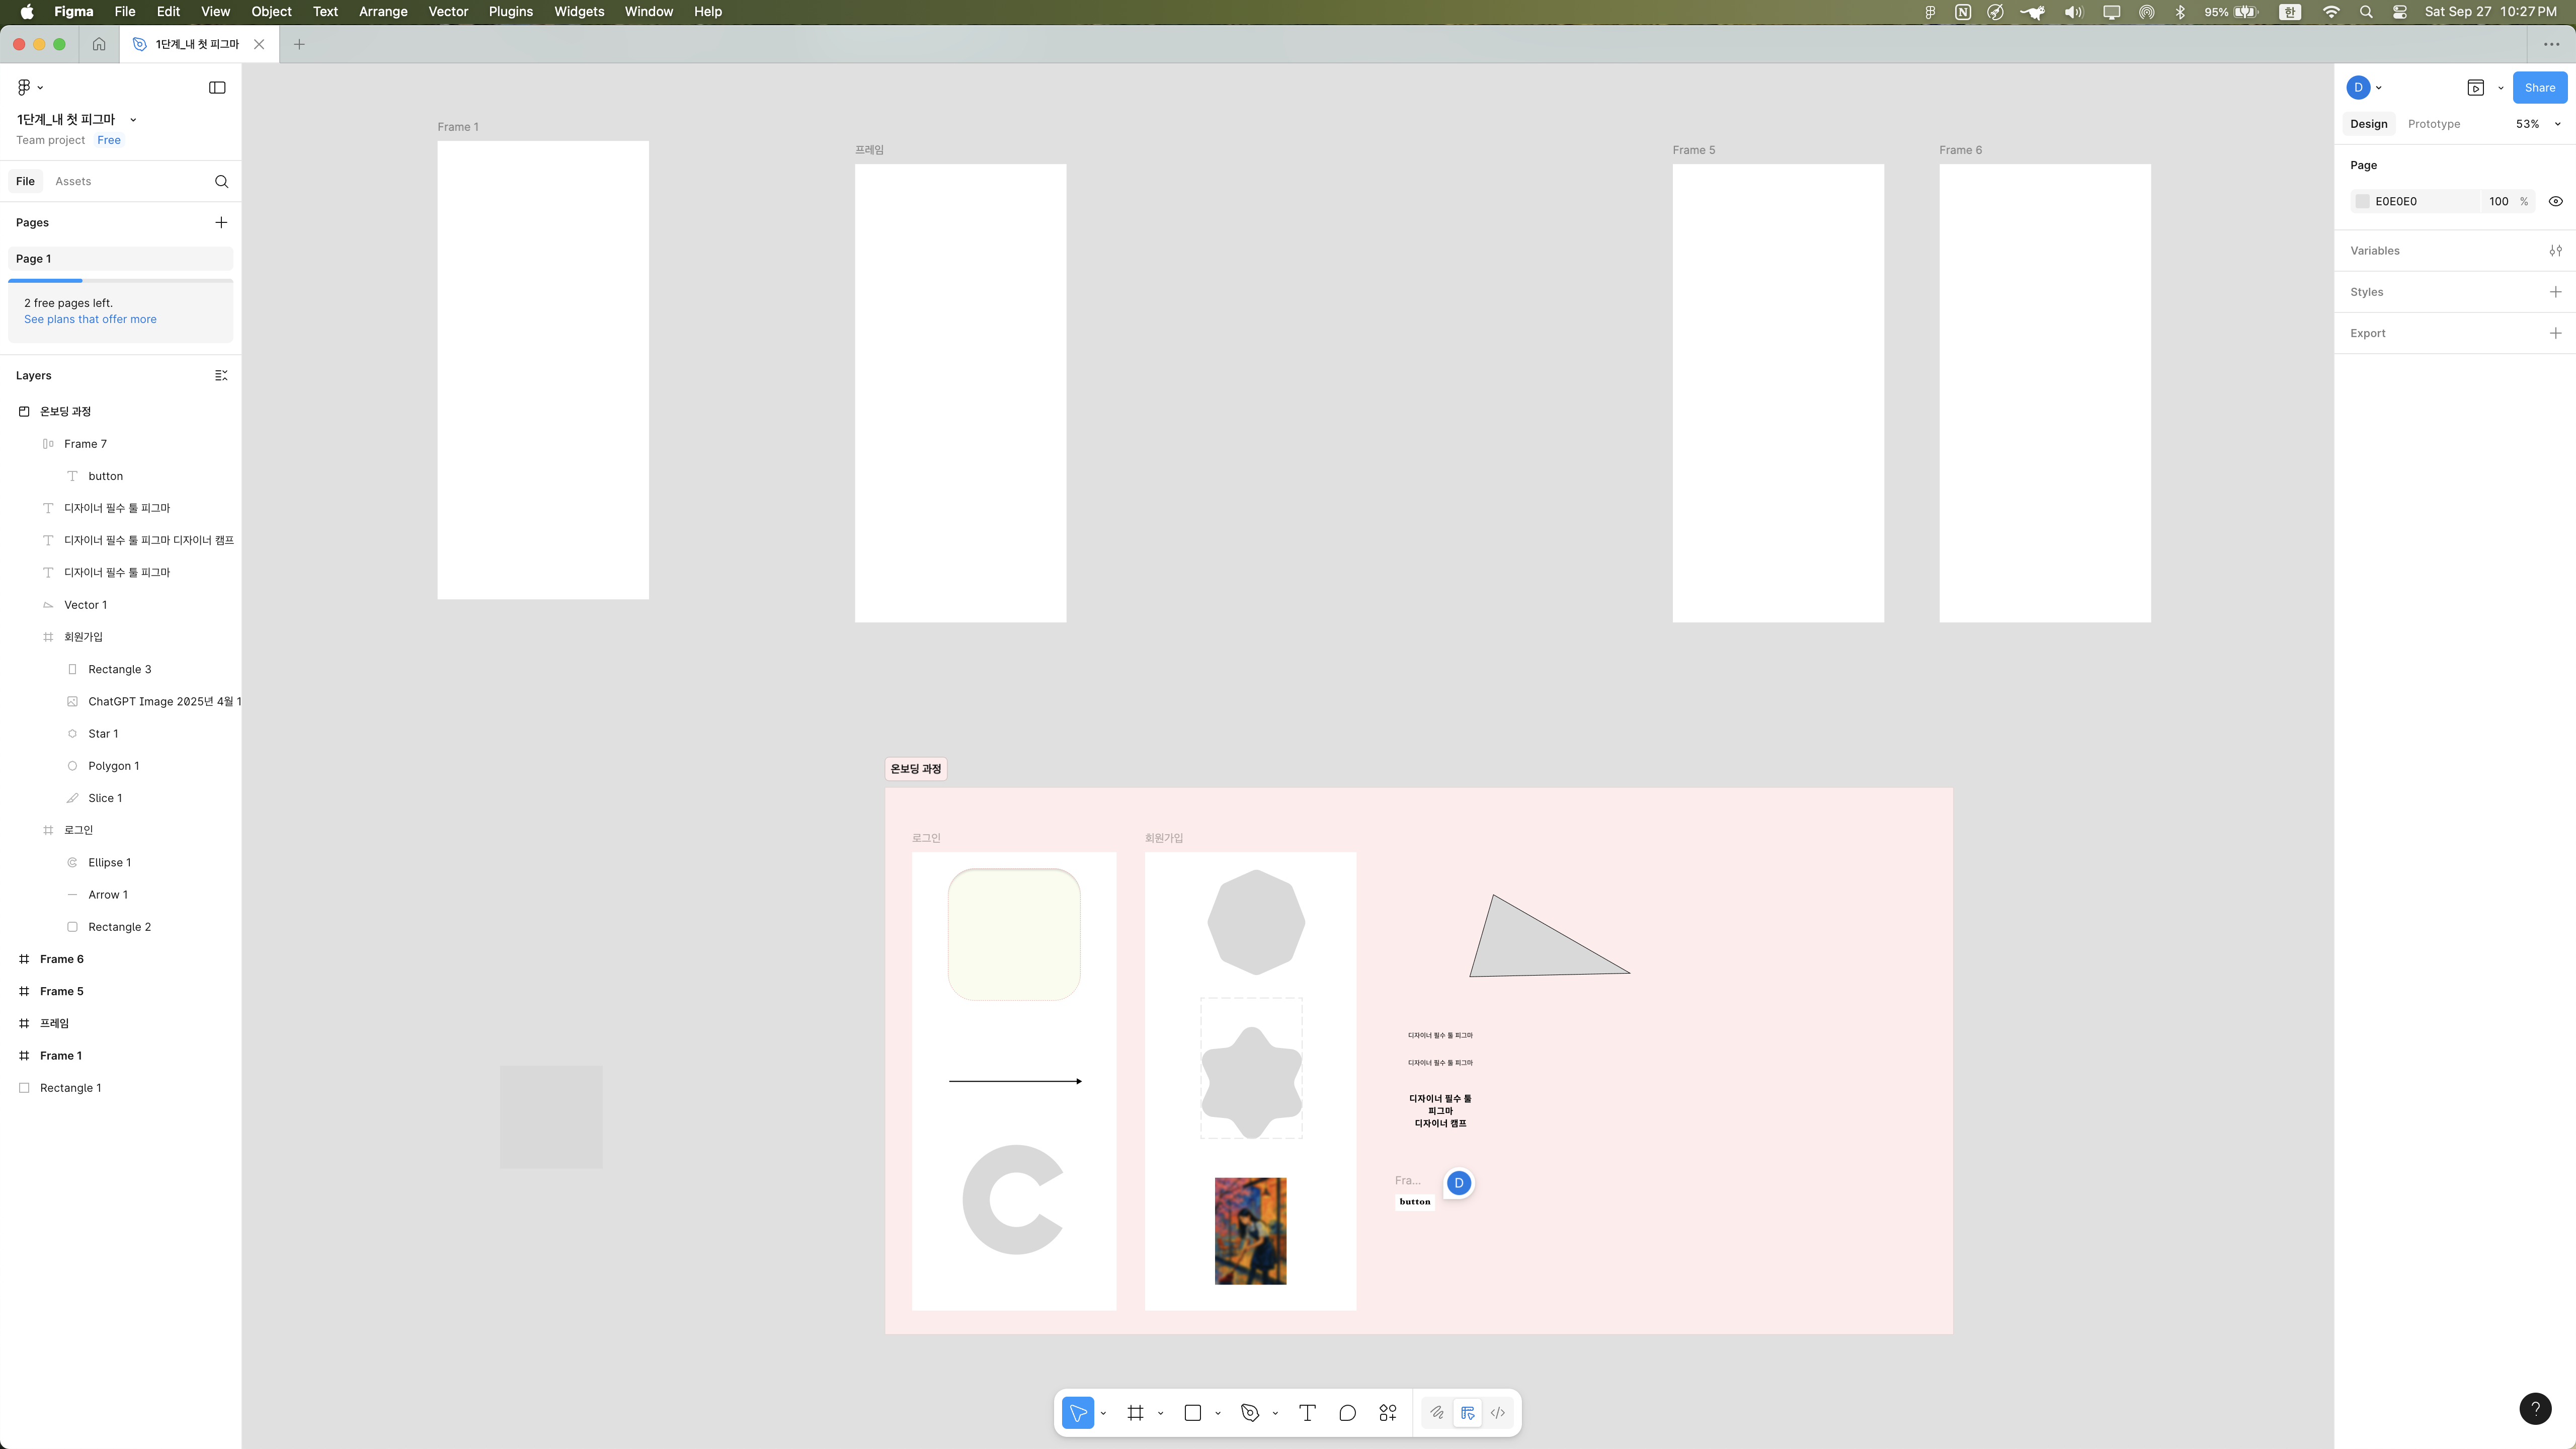The height and width of the screenshot is (1449, 2576).
Task: Add a new page with plus icon
Action: (221, 222)
